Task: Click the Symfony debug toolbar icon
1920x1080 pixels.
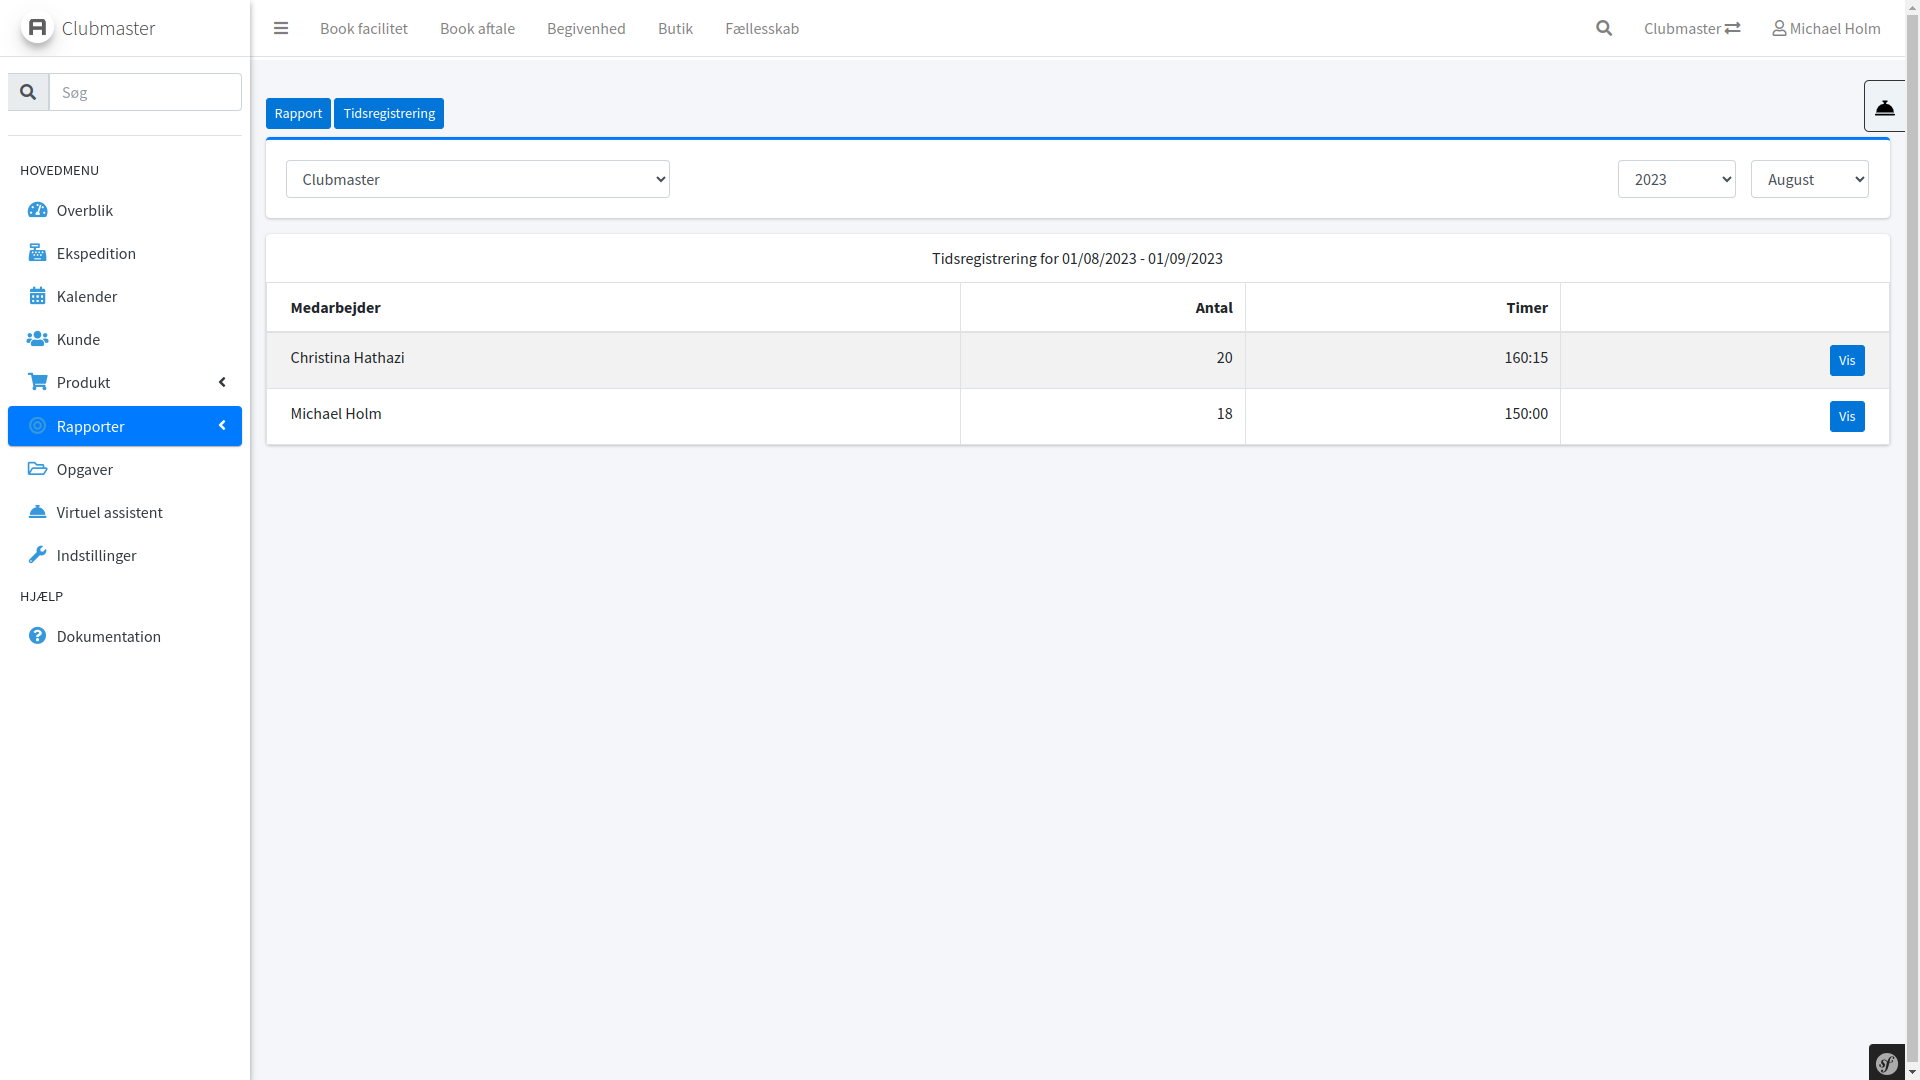Action: coord(1886,1063)
